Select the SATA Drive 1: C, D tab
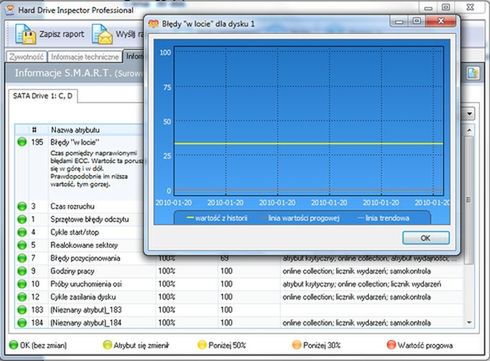490x361 pixels. [43, 96]
